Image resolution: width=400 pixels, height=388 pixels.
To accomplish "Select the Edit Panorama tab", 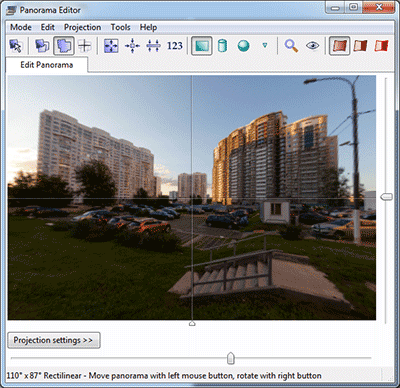I will click(x=47, y=65).
